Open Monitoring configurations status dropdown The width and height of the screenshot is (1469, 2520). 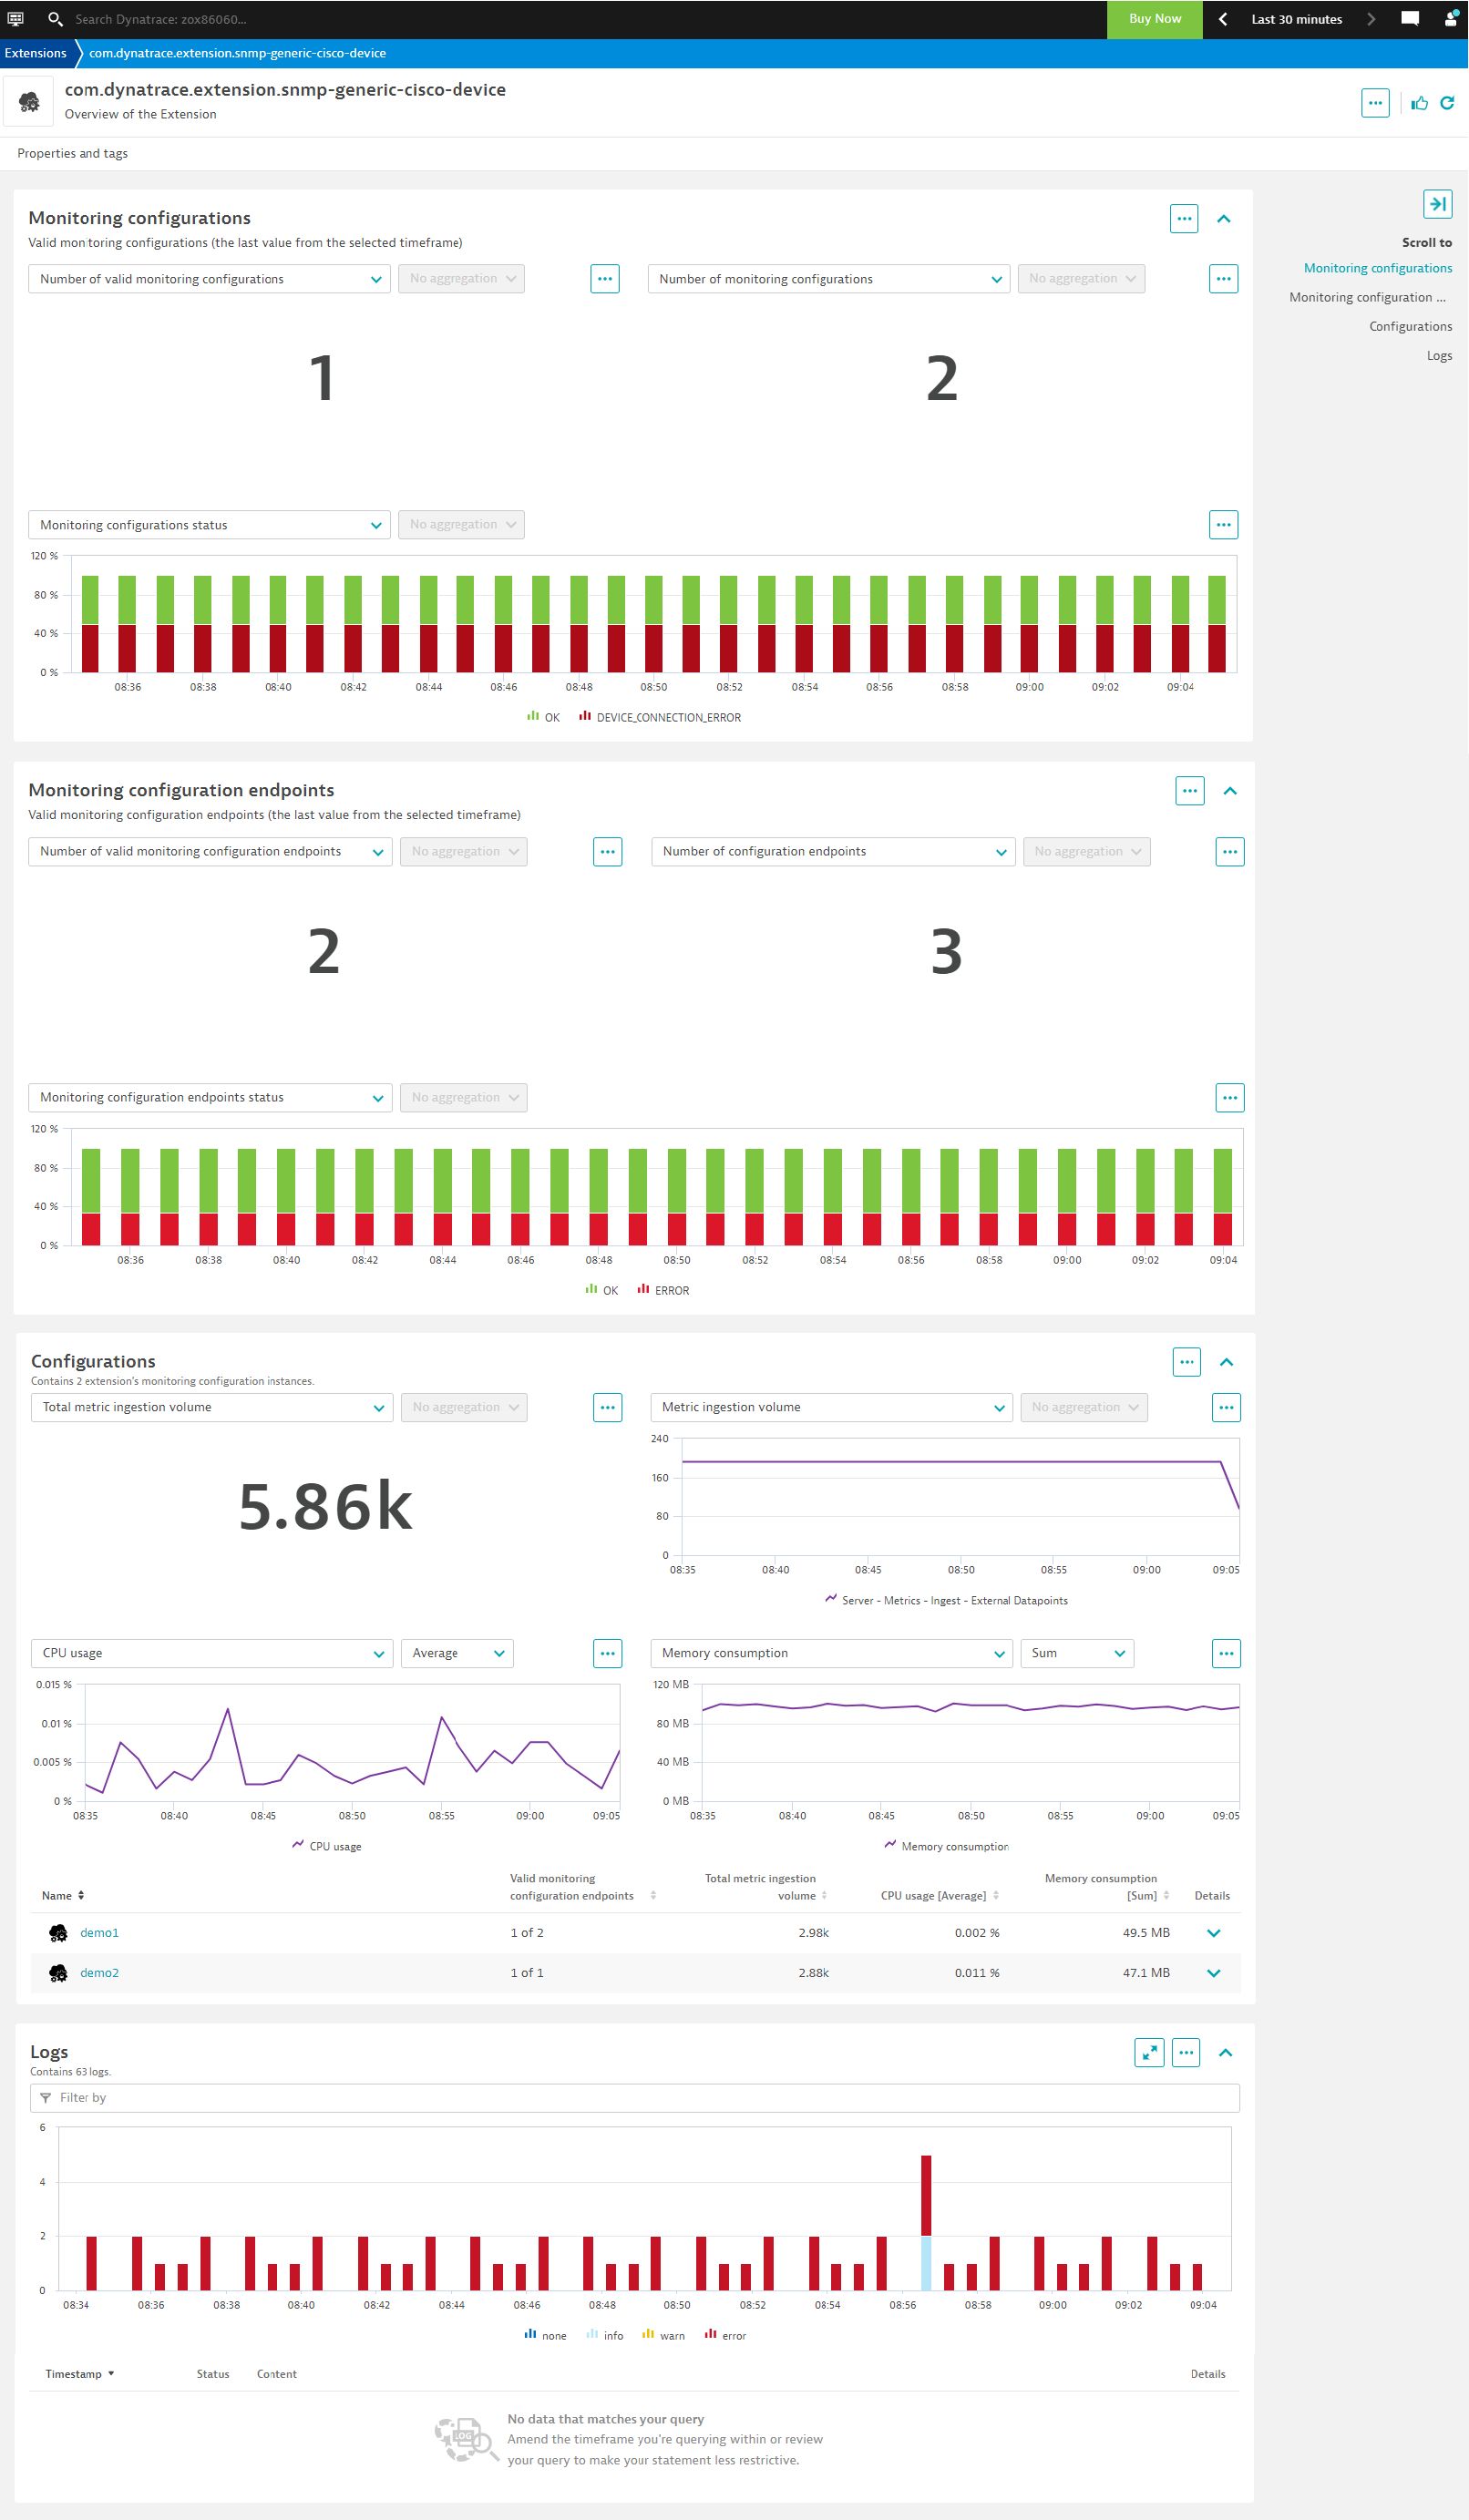[x=209, y=525]
